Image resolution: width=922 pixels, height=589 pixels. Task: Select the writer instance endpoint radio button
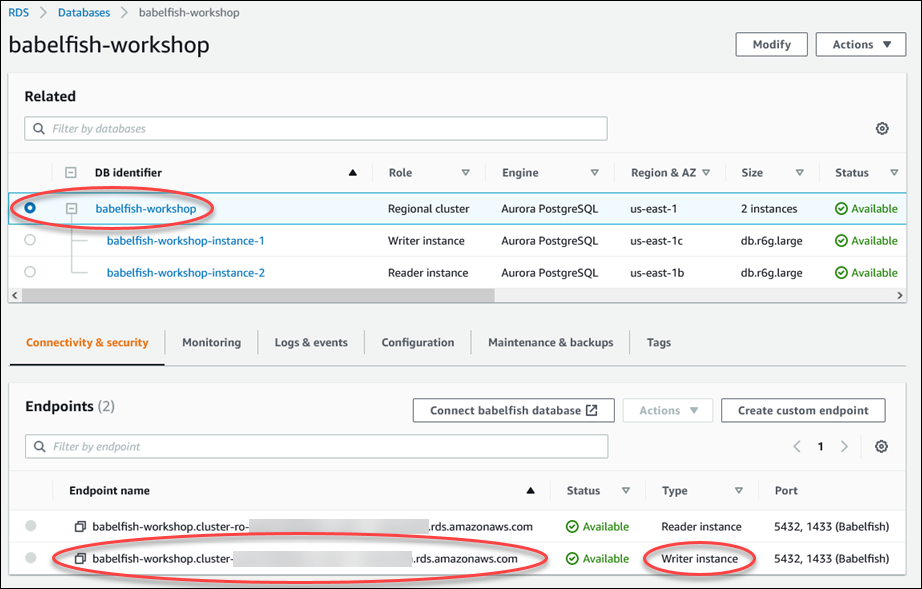(29, 558)
